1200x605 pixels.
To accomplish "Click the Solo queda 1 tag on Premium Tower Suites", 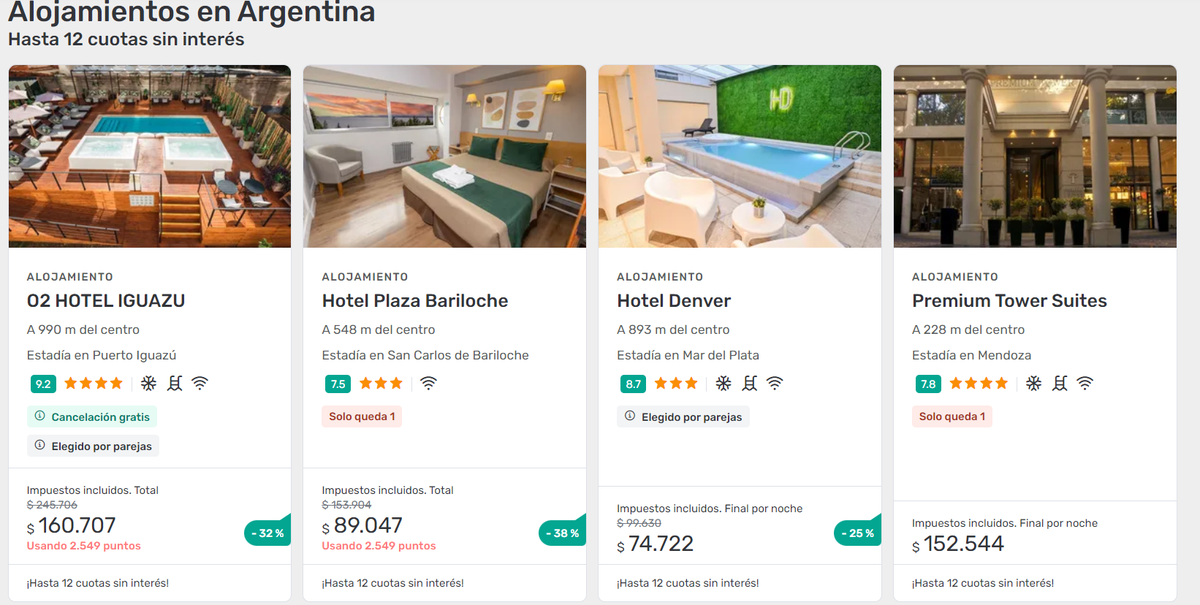I will click(x=952, y=416).
